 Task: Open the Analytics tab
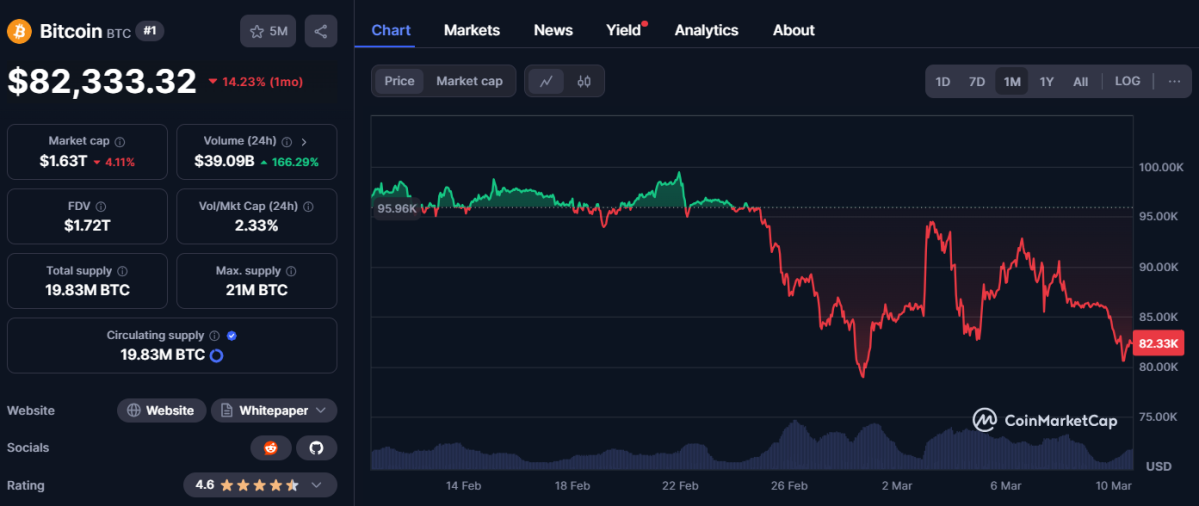706,30
